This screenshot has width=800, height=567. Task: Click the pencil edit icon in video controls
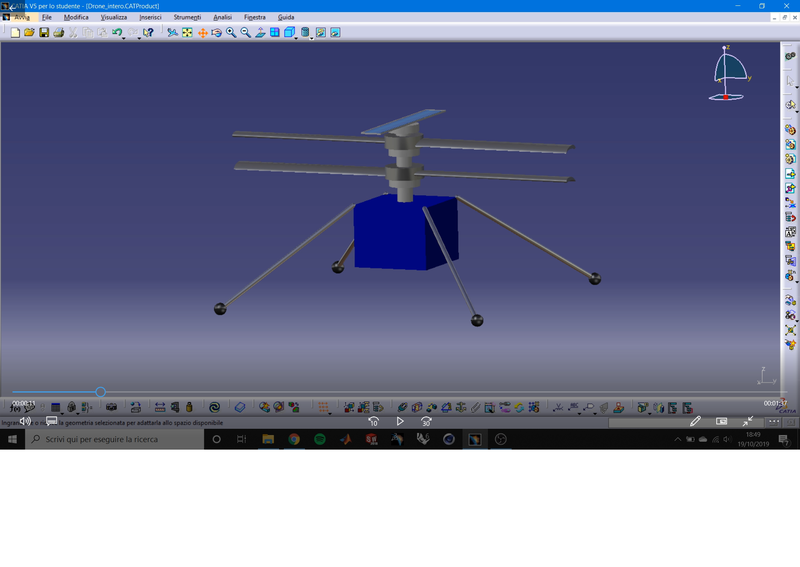(x=695, y=421)
